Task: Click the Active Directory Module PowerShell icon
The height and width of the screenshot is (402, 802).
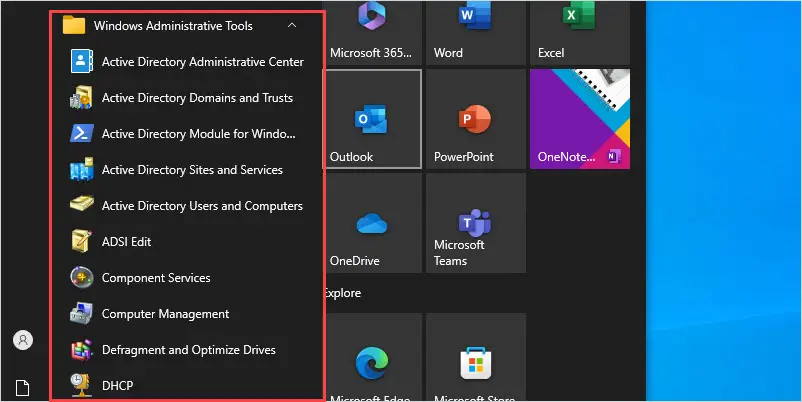Action: click(x=81, y=133)
